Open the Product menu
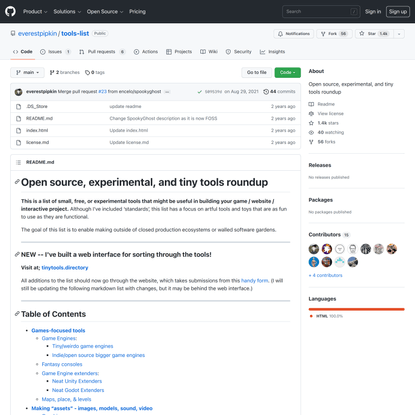415x415 pixels. coord(35,12)
